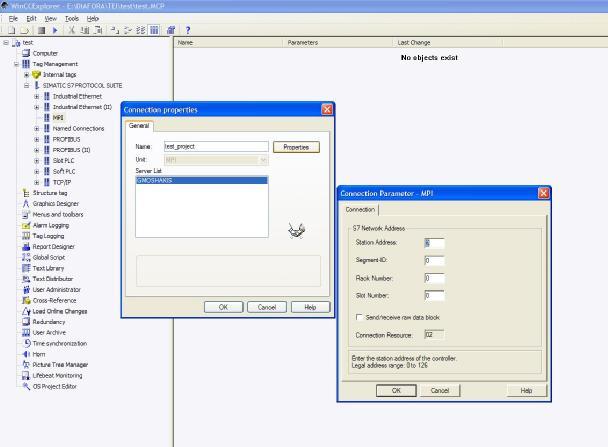The height and width of the screenshot is (447, 608).
Task: Select GMOSHAKIS in the Server List
Action: pyautogui.click(x=202, y=180)
